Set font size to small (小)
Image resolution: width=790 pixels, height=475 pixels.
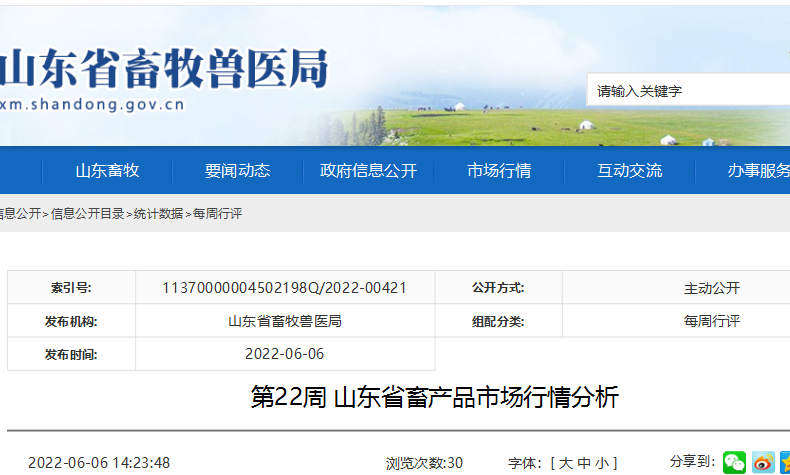click(601, 463)
